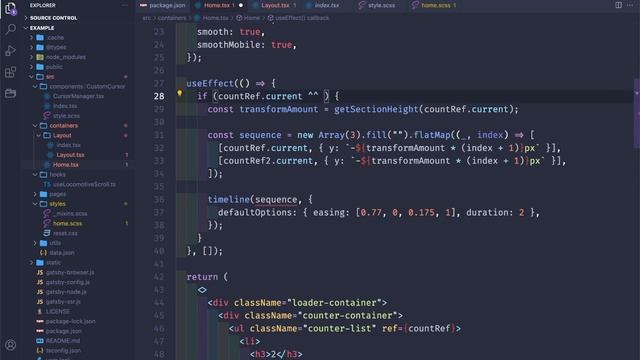
Task: Click 'useEffect() callback' breadcrumb
Action: coord(302,18)
